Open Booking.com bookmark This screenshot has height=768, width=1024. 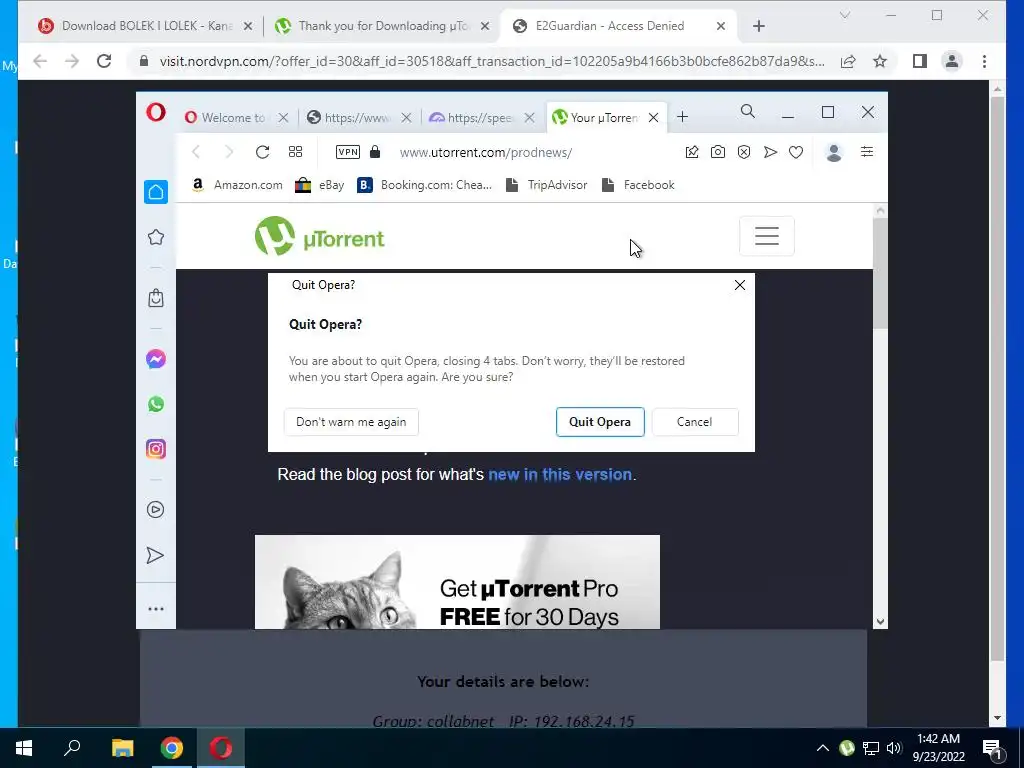424,185
